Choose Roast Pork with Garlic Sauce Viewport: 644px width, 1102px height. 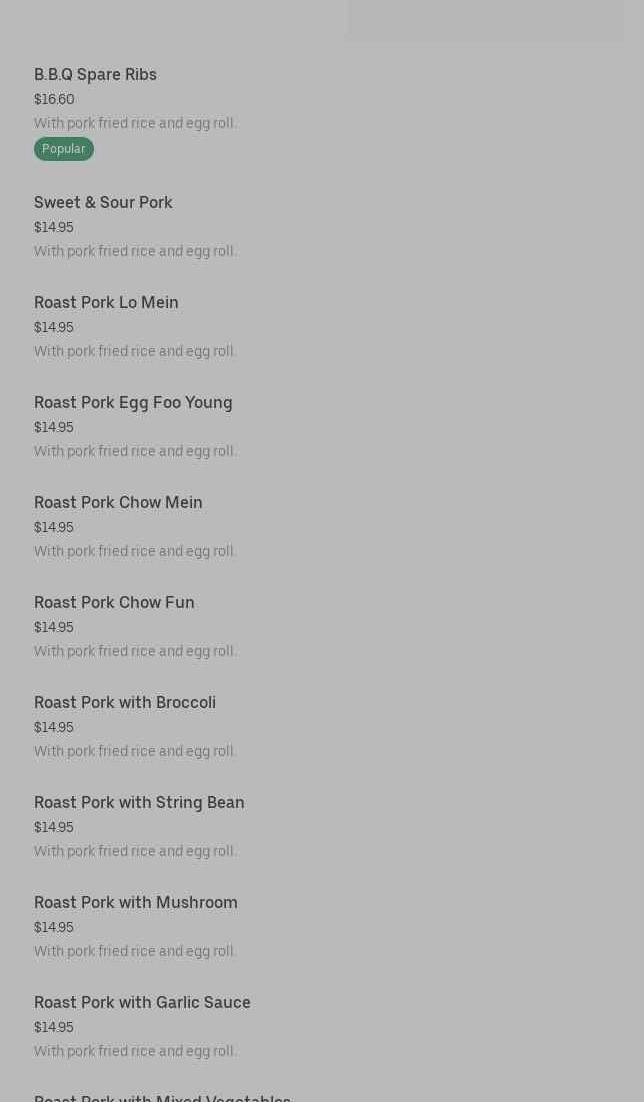[x=142, y=1003]
